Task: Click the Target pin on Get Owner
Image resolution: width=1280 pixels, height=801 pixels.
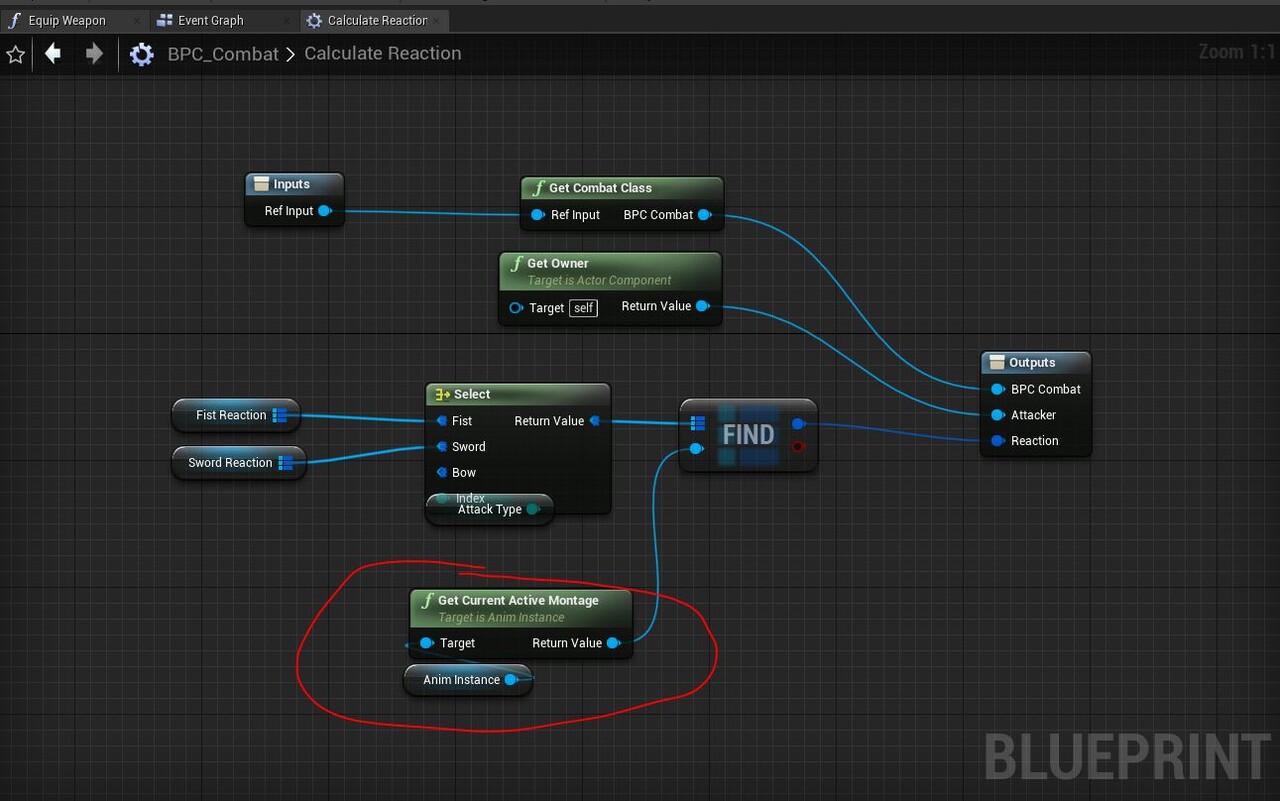Action: [x=516, y=308]
